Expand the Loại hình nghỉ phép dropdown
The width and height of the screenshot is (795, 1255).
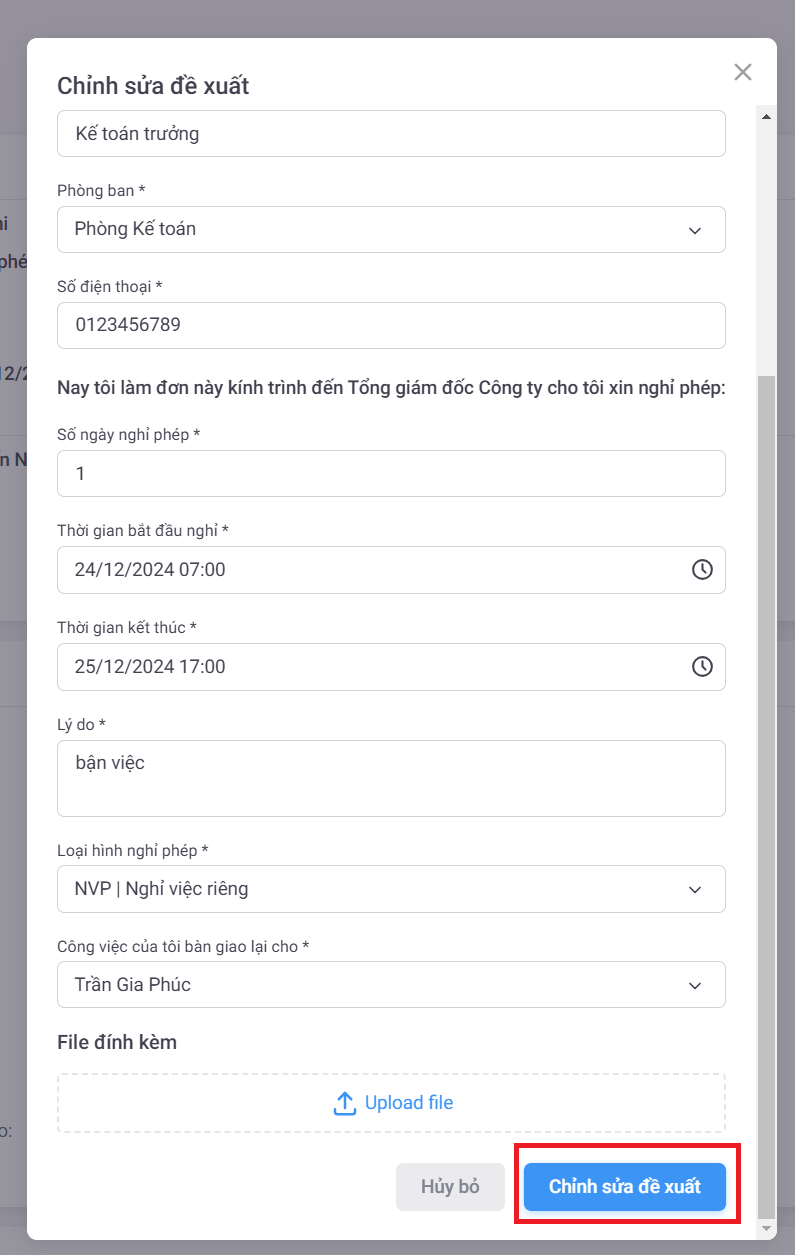(x=695, y=889)
